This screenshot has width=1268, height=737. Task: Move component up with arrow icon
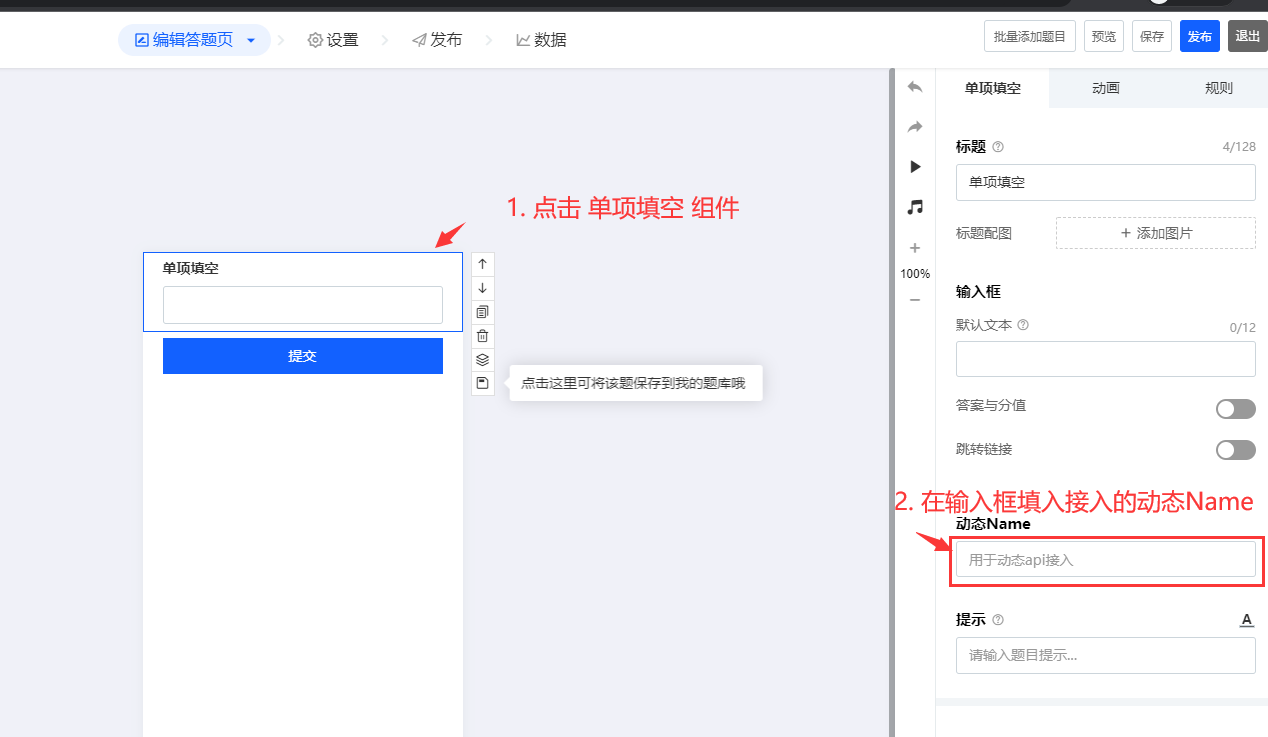(x=482, y=264)
